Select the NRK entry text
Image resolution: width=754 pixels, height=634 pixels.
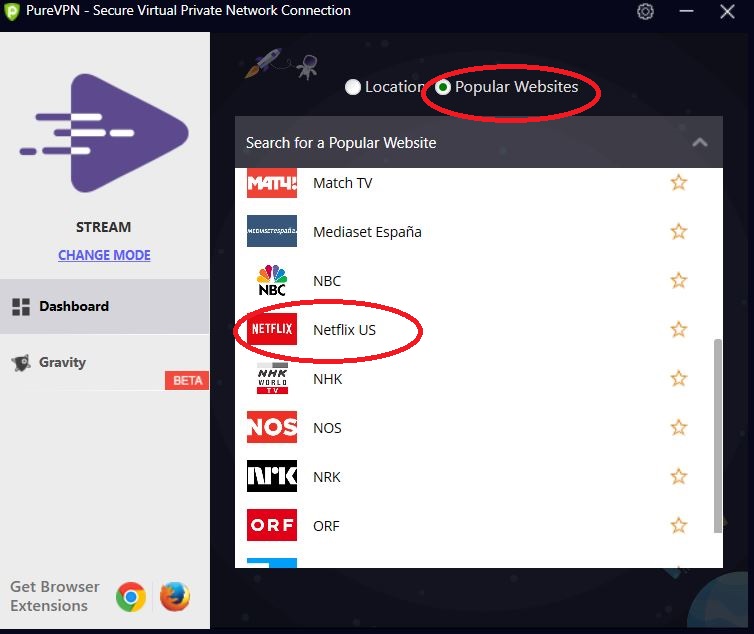pos(327,477)
